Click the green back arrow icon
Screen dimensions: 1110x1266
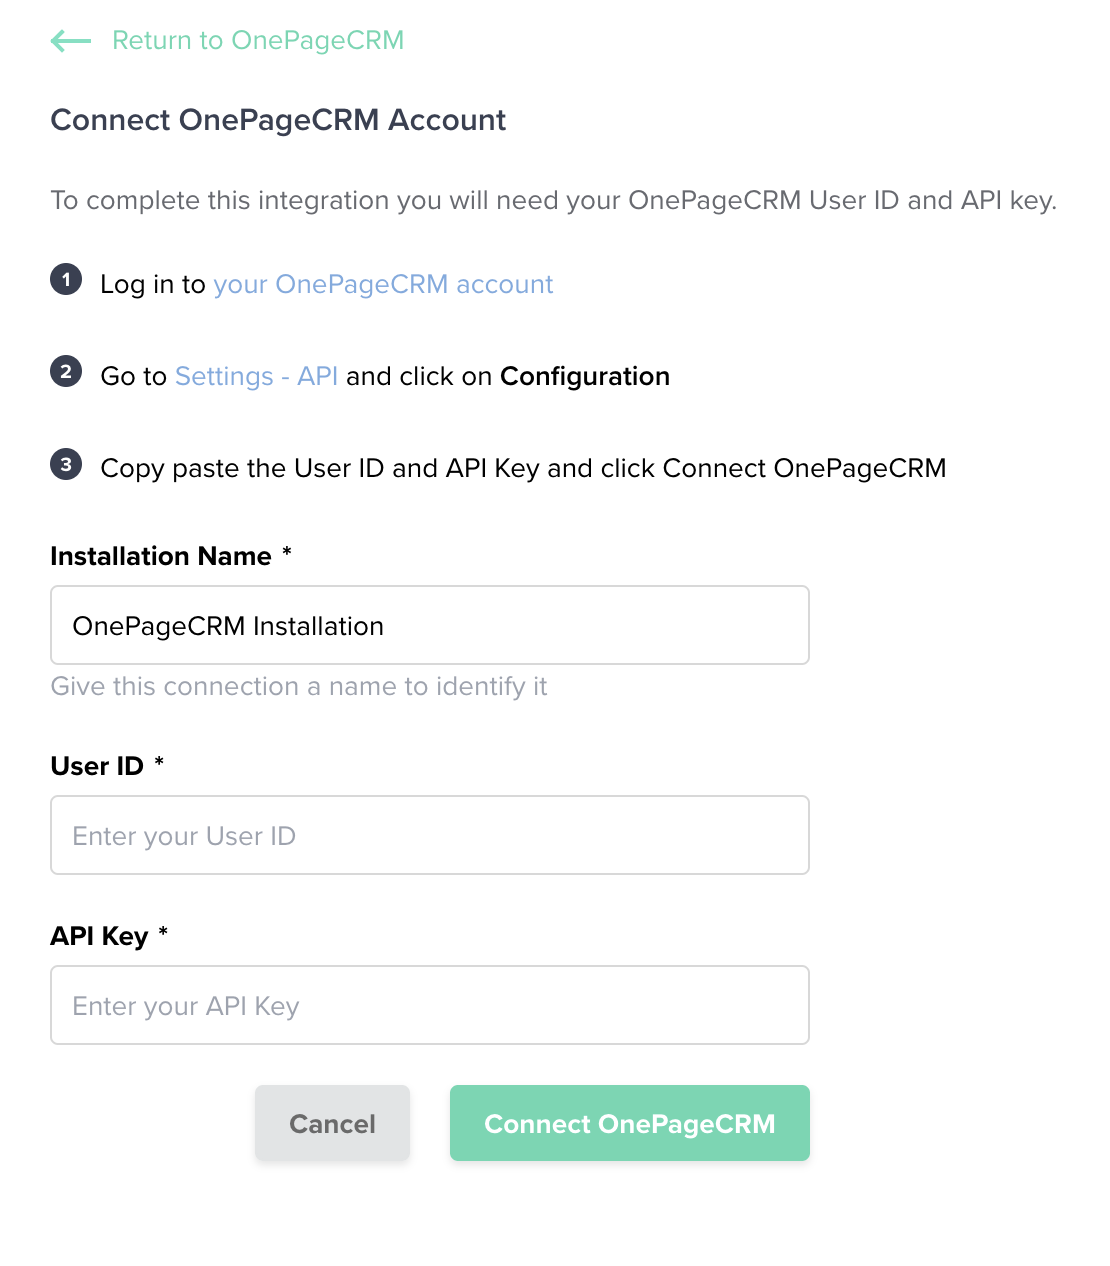[x=69, y=40]
